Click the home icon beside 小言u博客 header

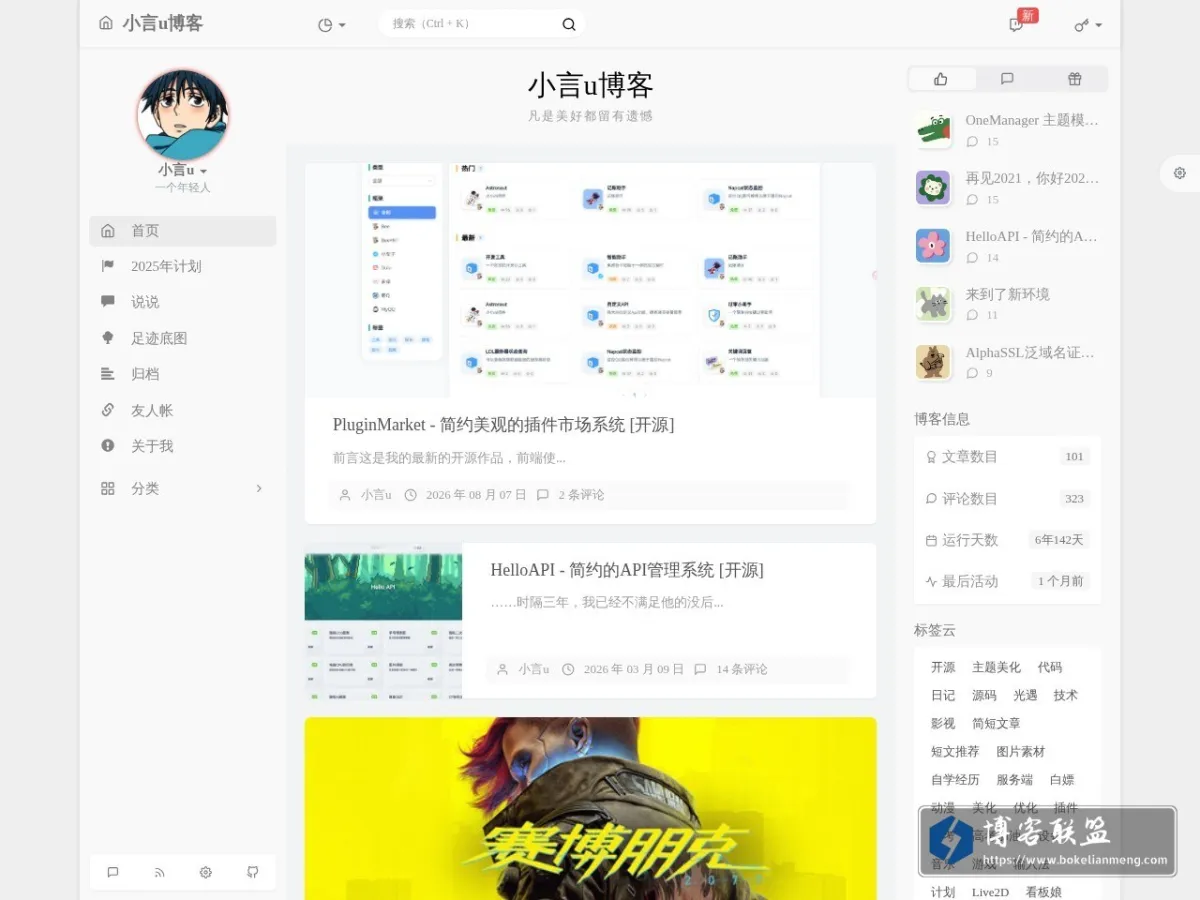106,23
